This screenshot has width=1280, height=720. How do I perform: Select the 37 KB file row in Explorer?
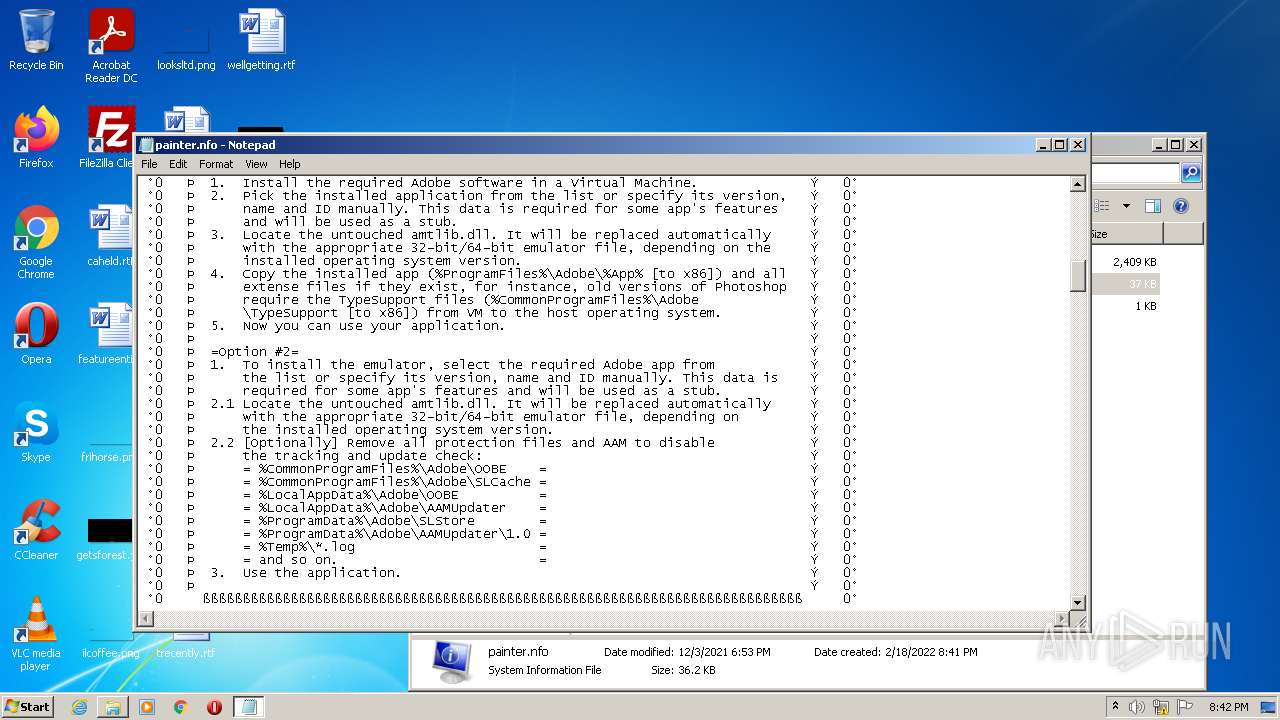[1126, 284]
